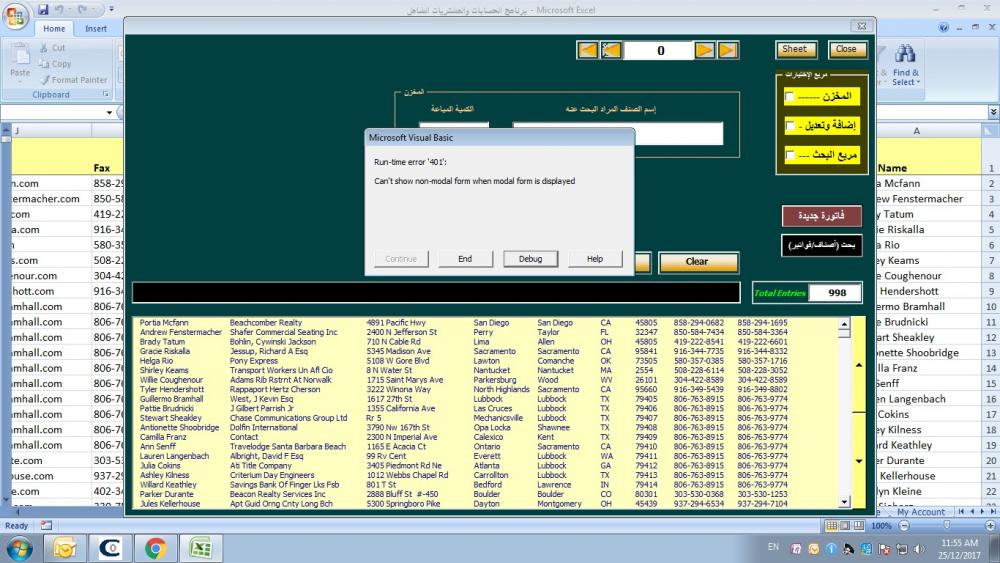Click the zoom out minus button
The image size is (1000, 563).
904,526
